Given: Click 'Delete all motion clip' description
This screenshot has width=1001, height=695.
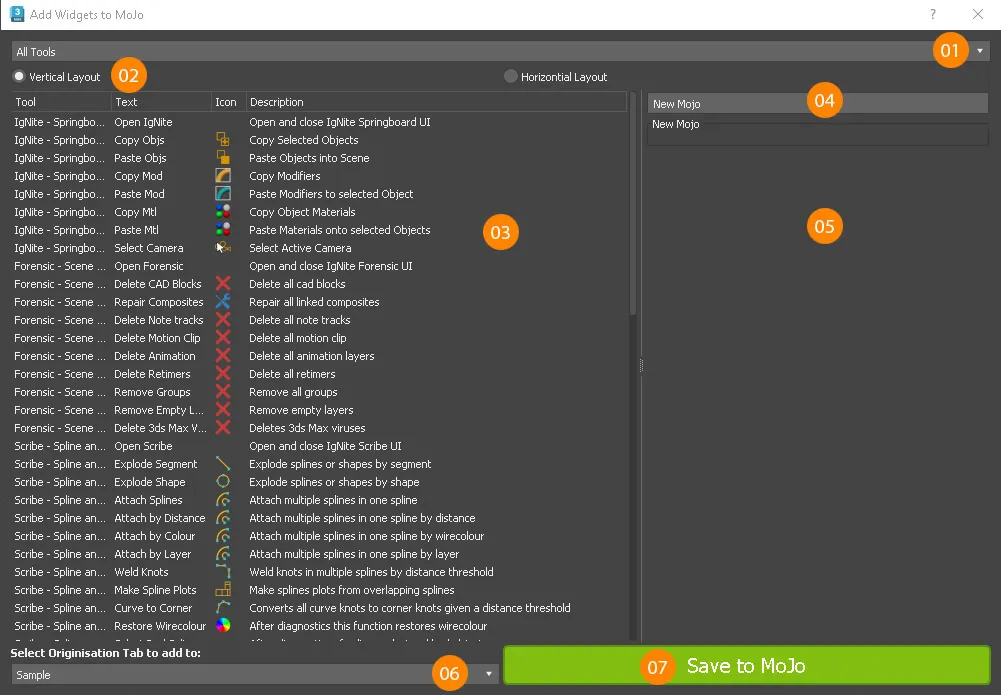Looking at the screenshot, I should pyautogui.click(x=297, y=338).
